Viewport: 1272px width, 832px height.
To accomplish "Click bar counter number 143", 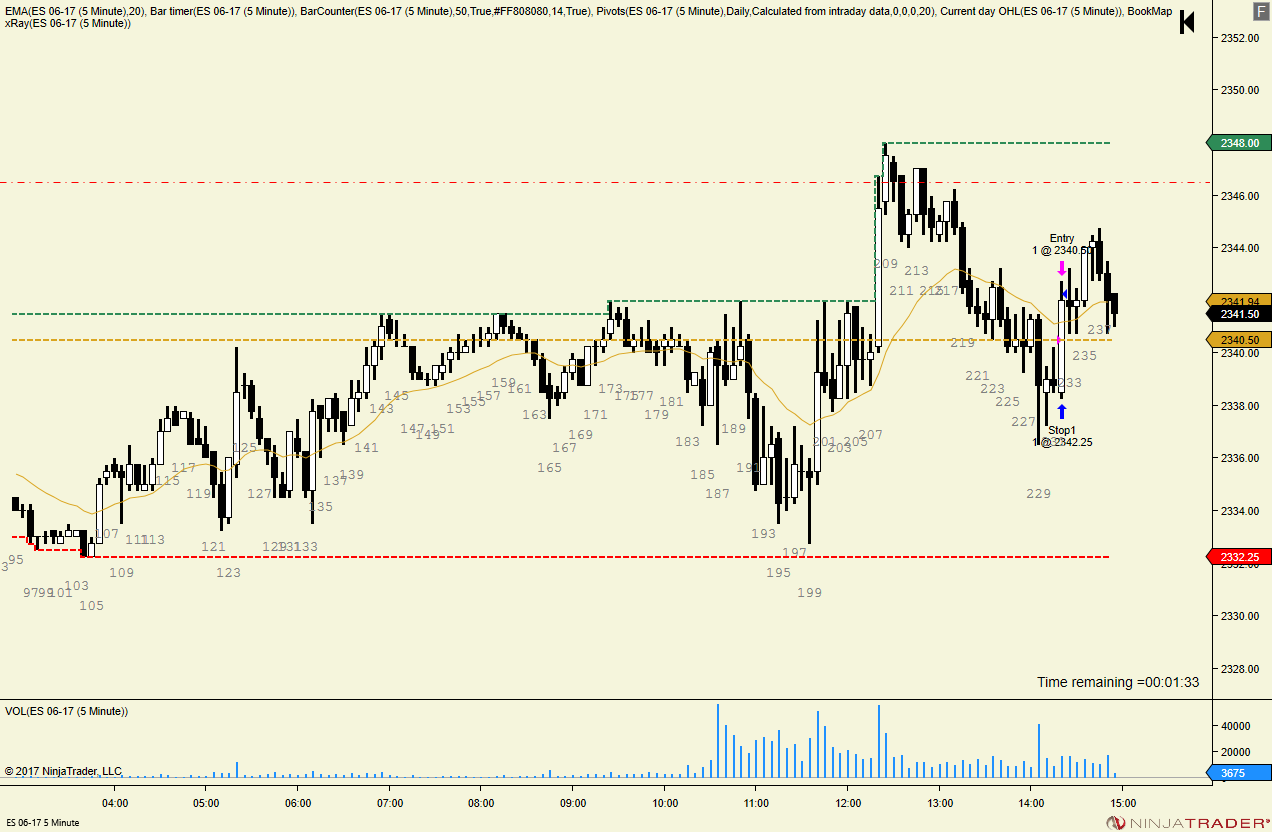I will tap(381, 409).
